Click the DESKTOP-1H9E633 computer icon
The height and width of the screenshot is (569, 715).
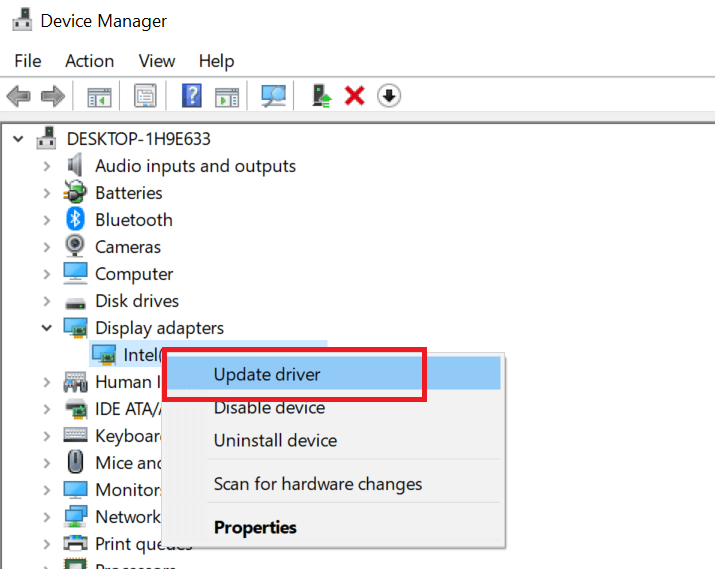[x=47, y=138]
